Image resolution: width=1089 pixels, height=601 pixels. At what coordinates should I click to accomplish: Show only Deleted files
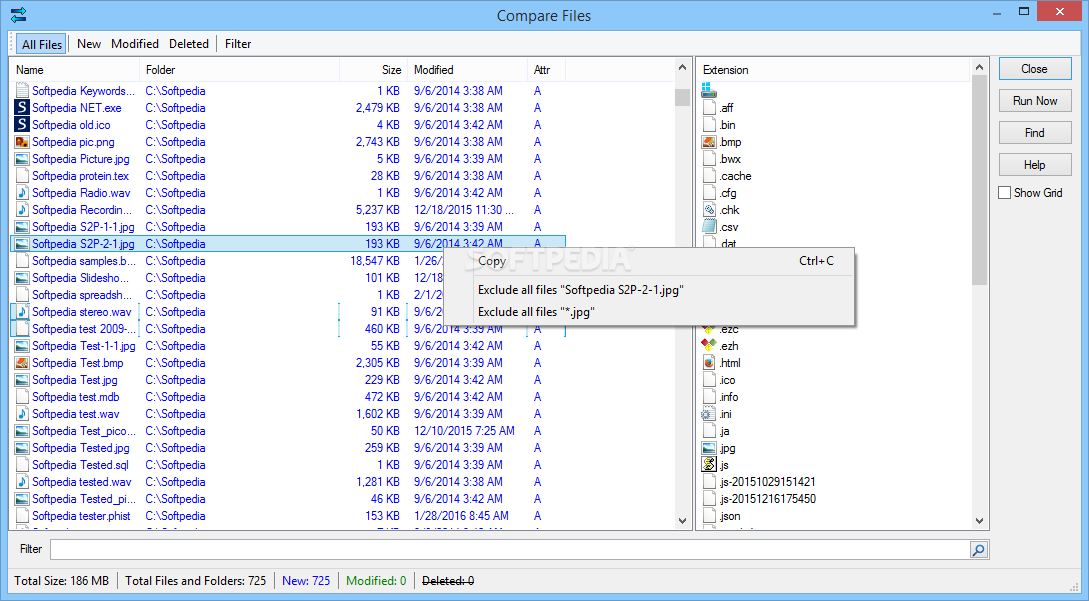(x=189, y=44)
